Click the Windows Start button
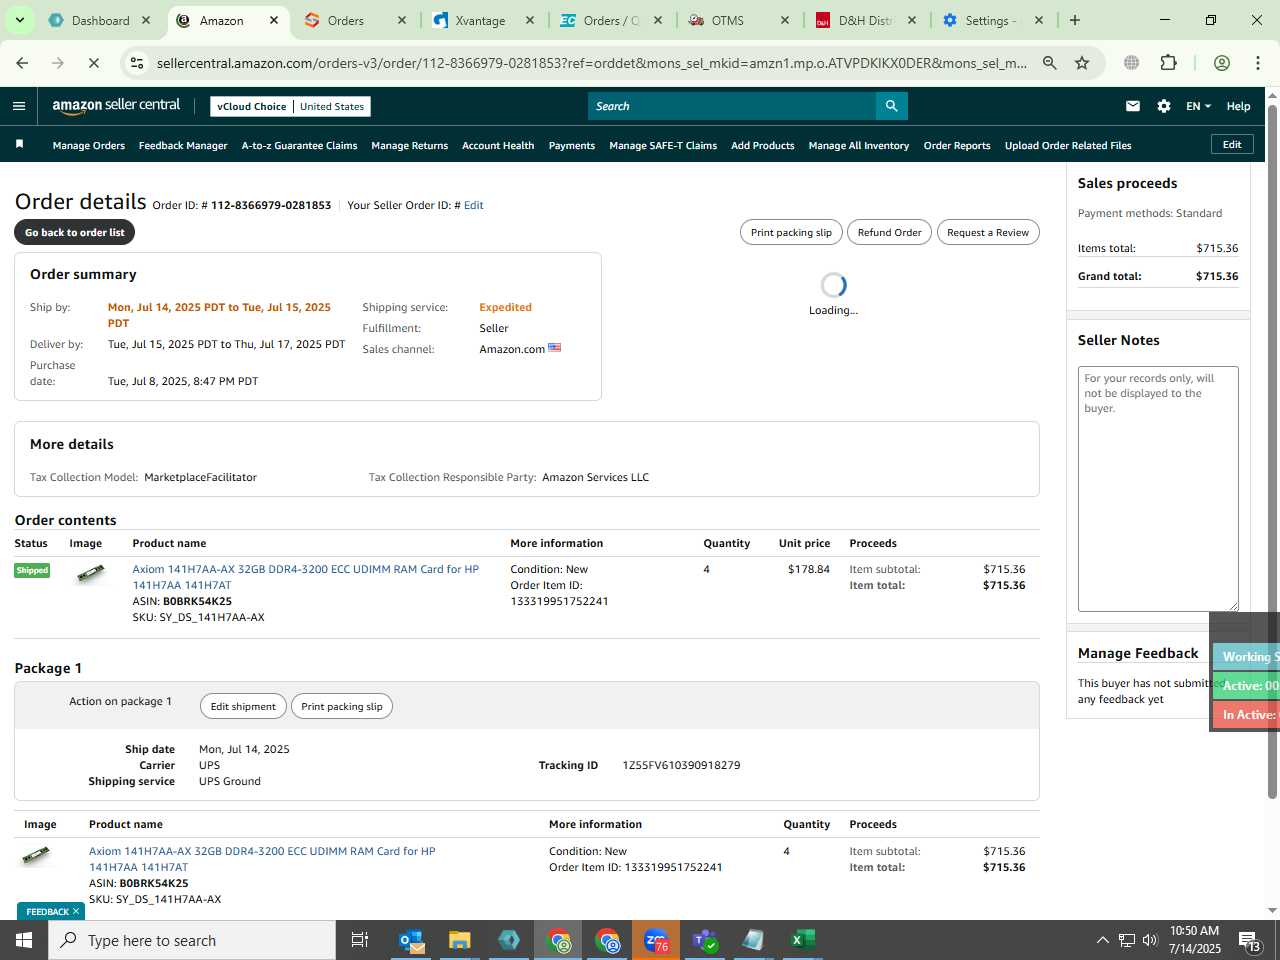Viewport: 1280px width, 960px height. point(24,940)
